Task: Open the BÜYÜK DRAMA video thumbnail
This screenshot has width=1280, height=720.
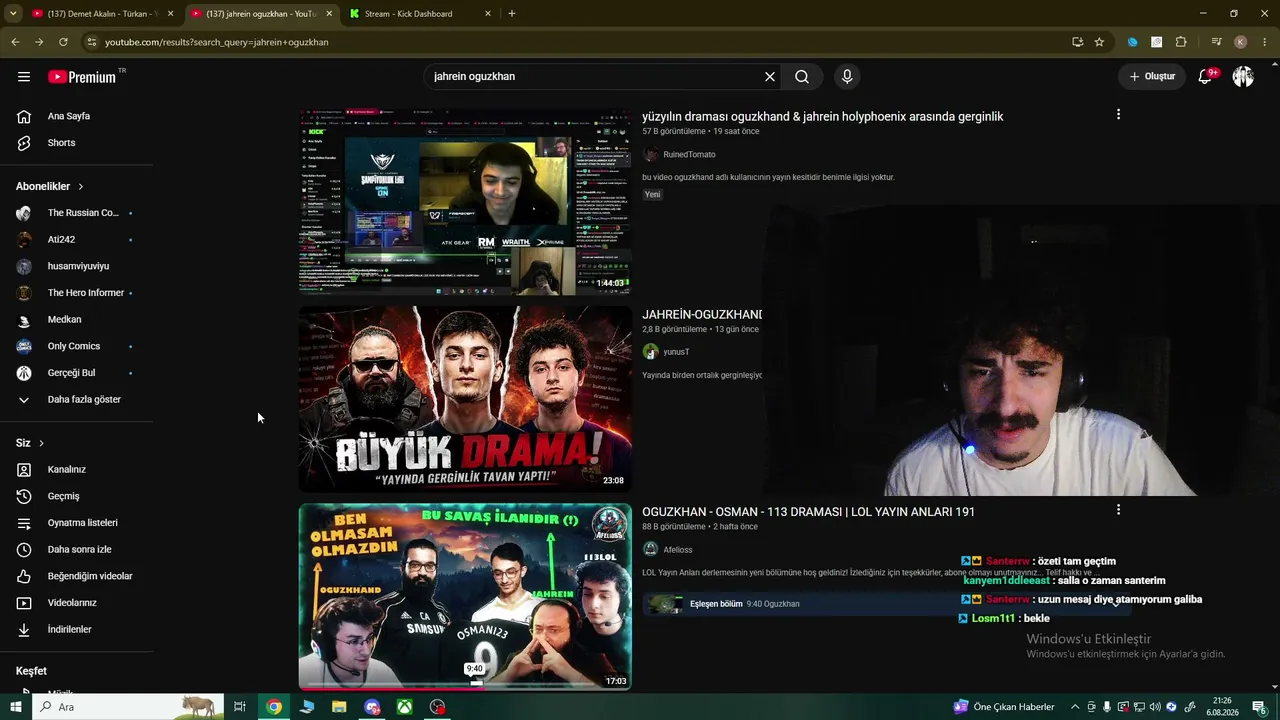Action: [x=465, y=398]
